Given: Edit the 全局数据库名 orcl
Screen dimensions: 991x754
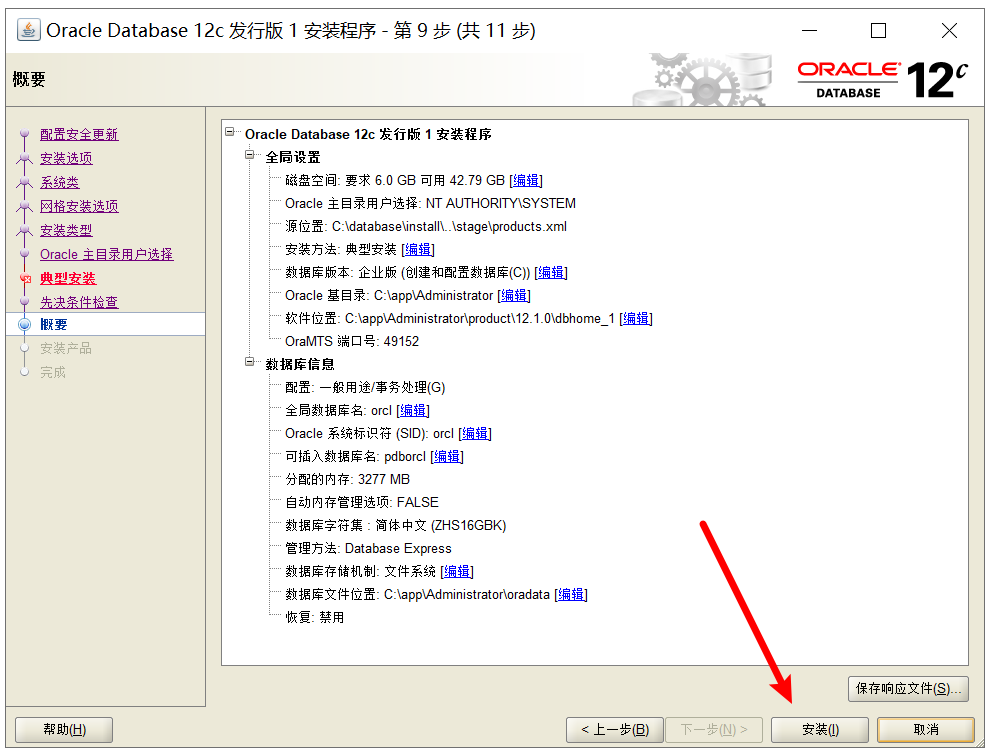Looking at the screenshot, I should [413, 410].
